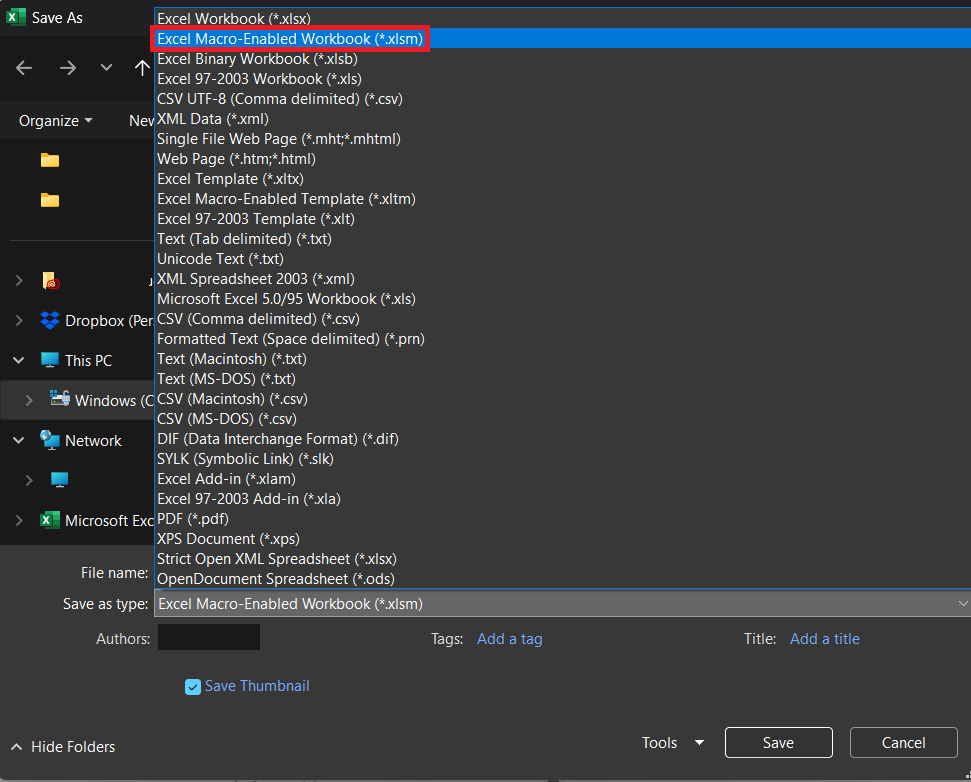The width and height of the screenshot is (971, 782).
Task: Open recent locations chevron dropdown
Action: tap(107, 67)
